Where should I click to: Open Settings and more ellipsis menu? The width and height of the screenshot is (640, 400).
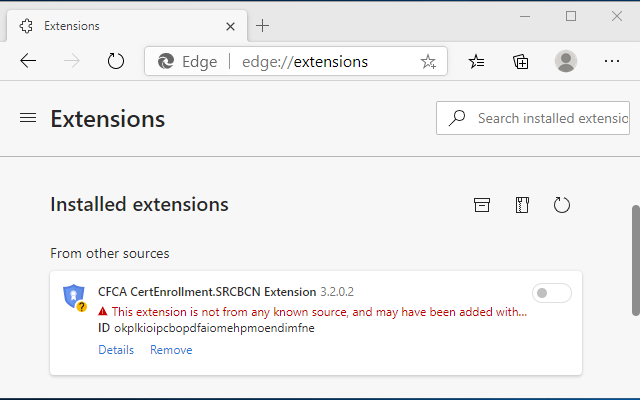click(612, 61)
